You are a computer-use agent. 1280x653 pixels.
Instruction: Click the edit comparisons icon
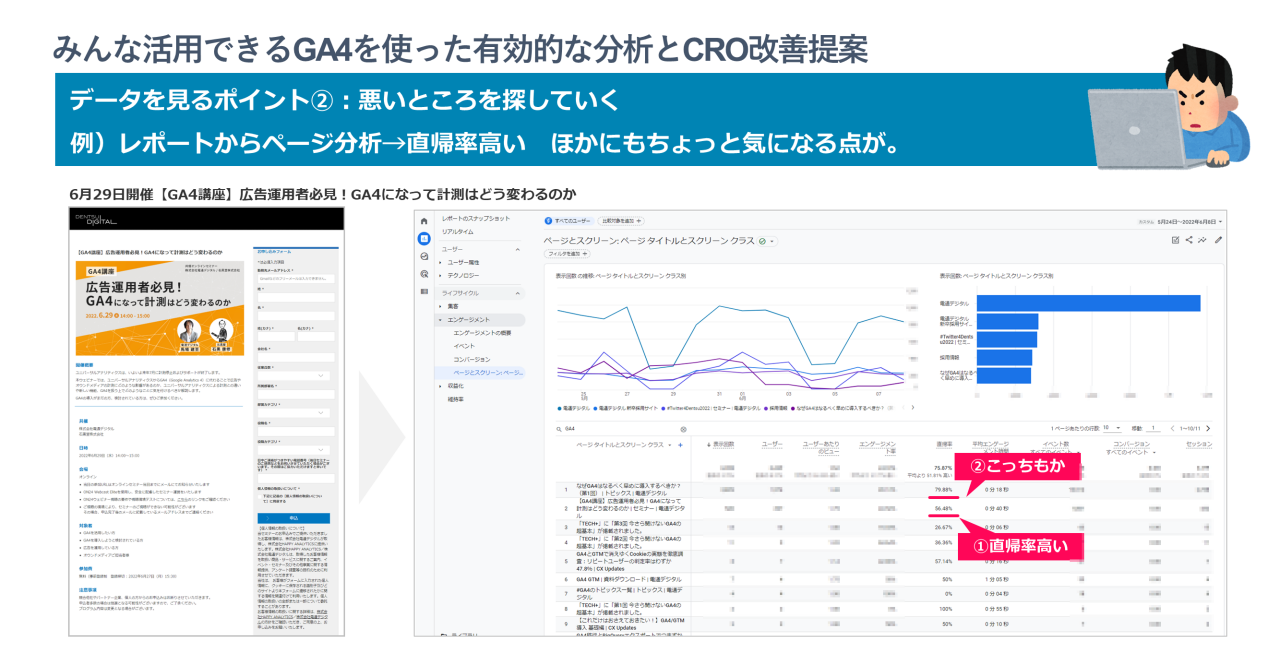(x=1175, y=240)
